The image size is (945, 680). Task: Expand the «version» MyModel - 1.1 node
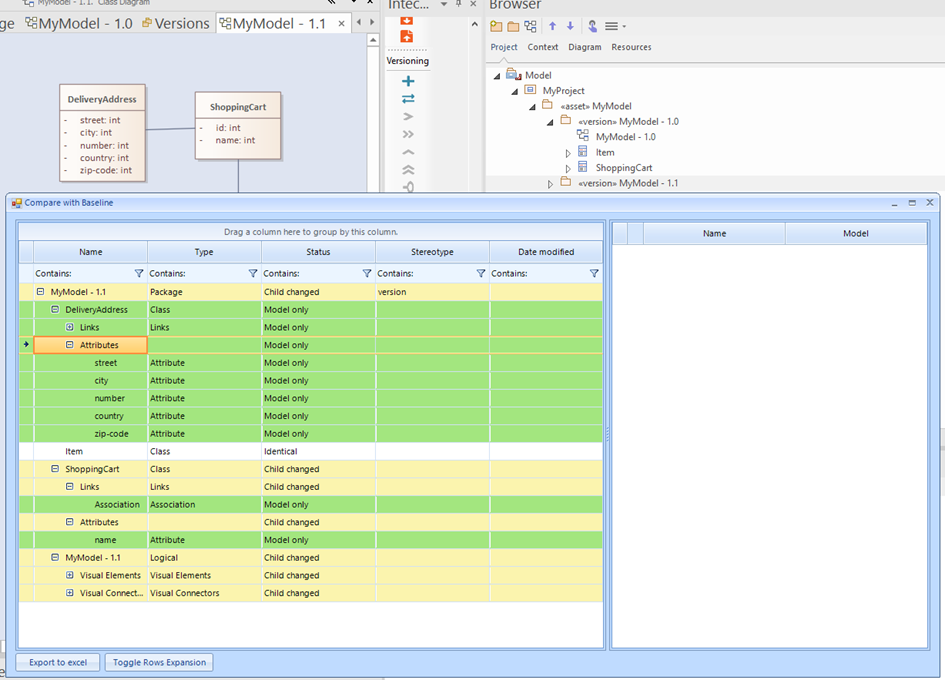tap(550, 184)
